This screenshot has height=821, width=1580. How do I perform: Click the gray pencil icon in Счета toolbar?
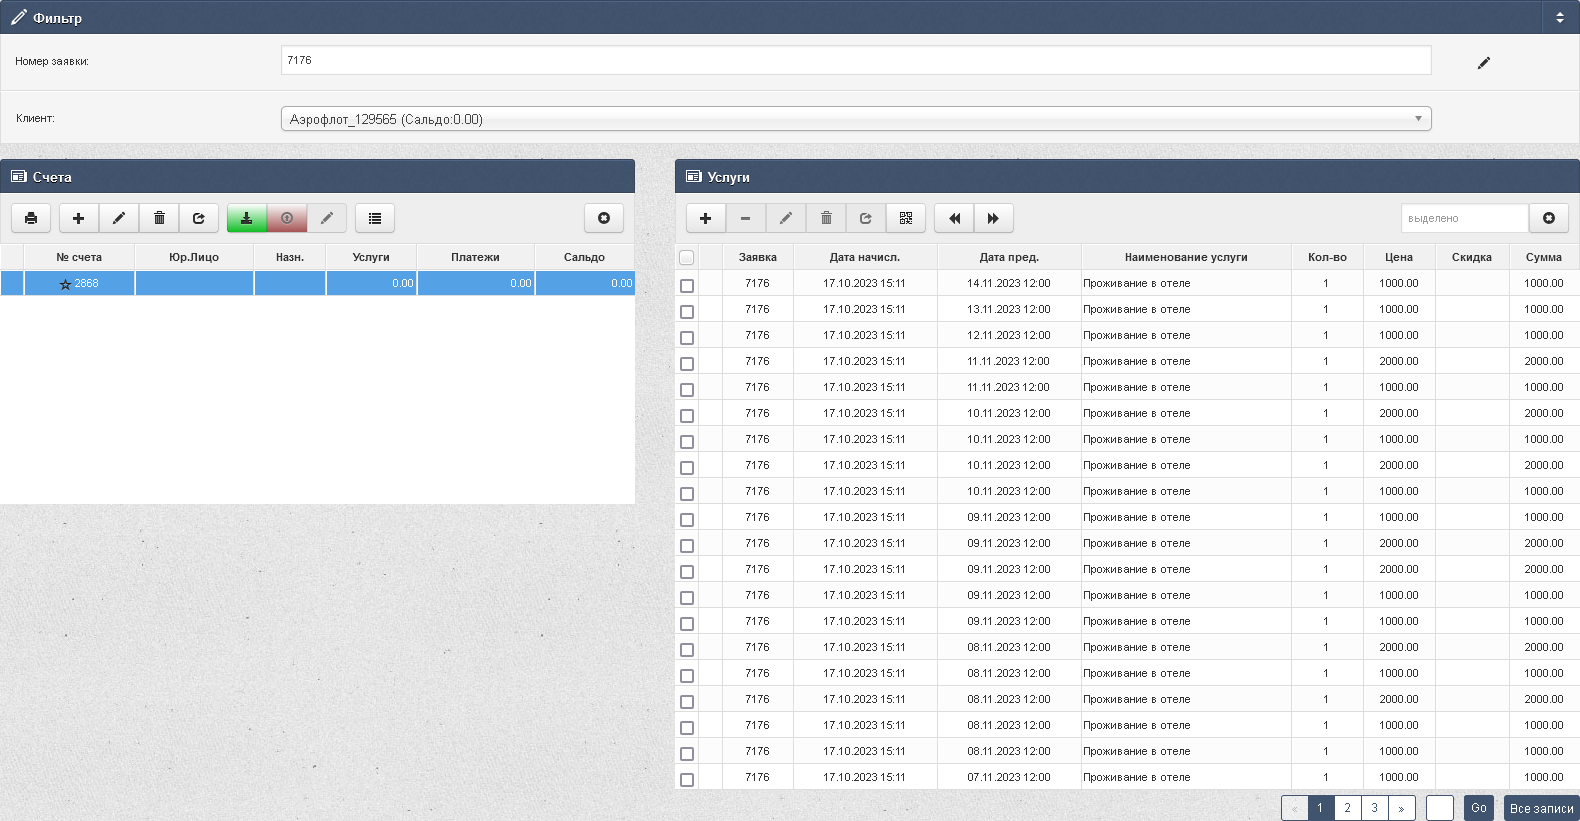click(x=327, y=218)
